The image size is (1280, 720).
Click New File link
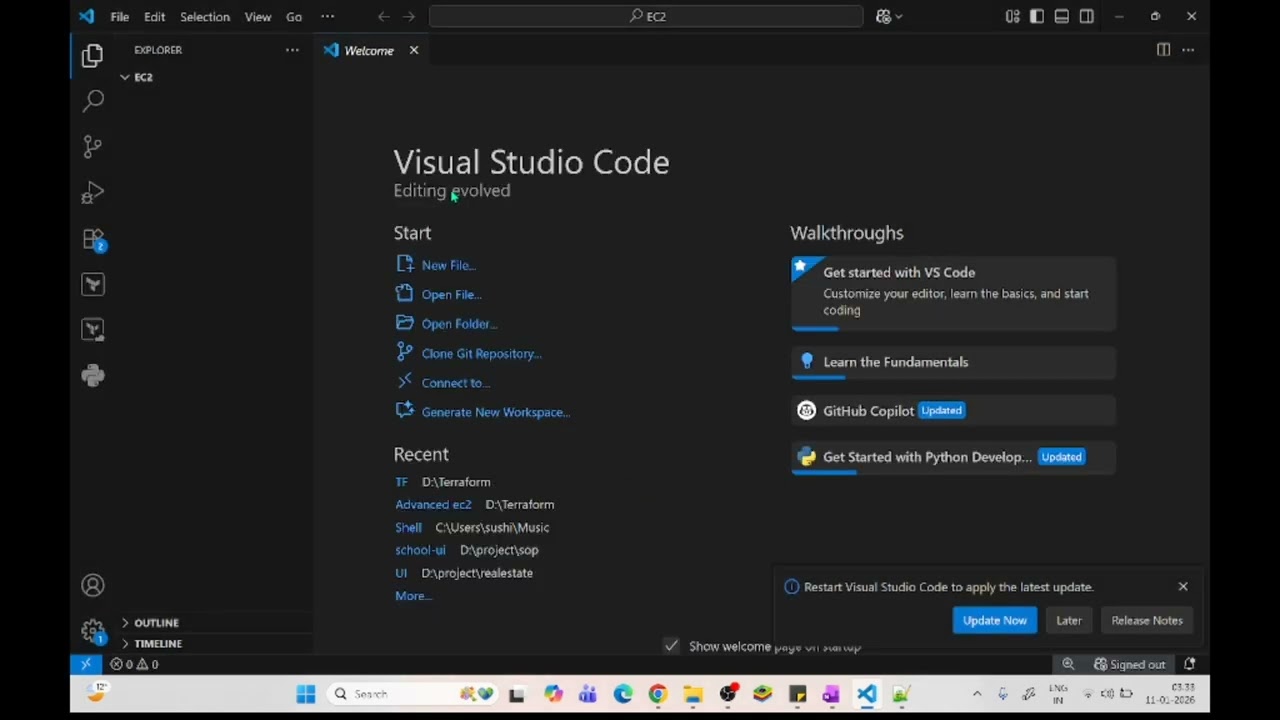(x=448, y=265)
